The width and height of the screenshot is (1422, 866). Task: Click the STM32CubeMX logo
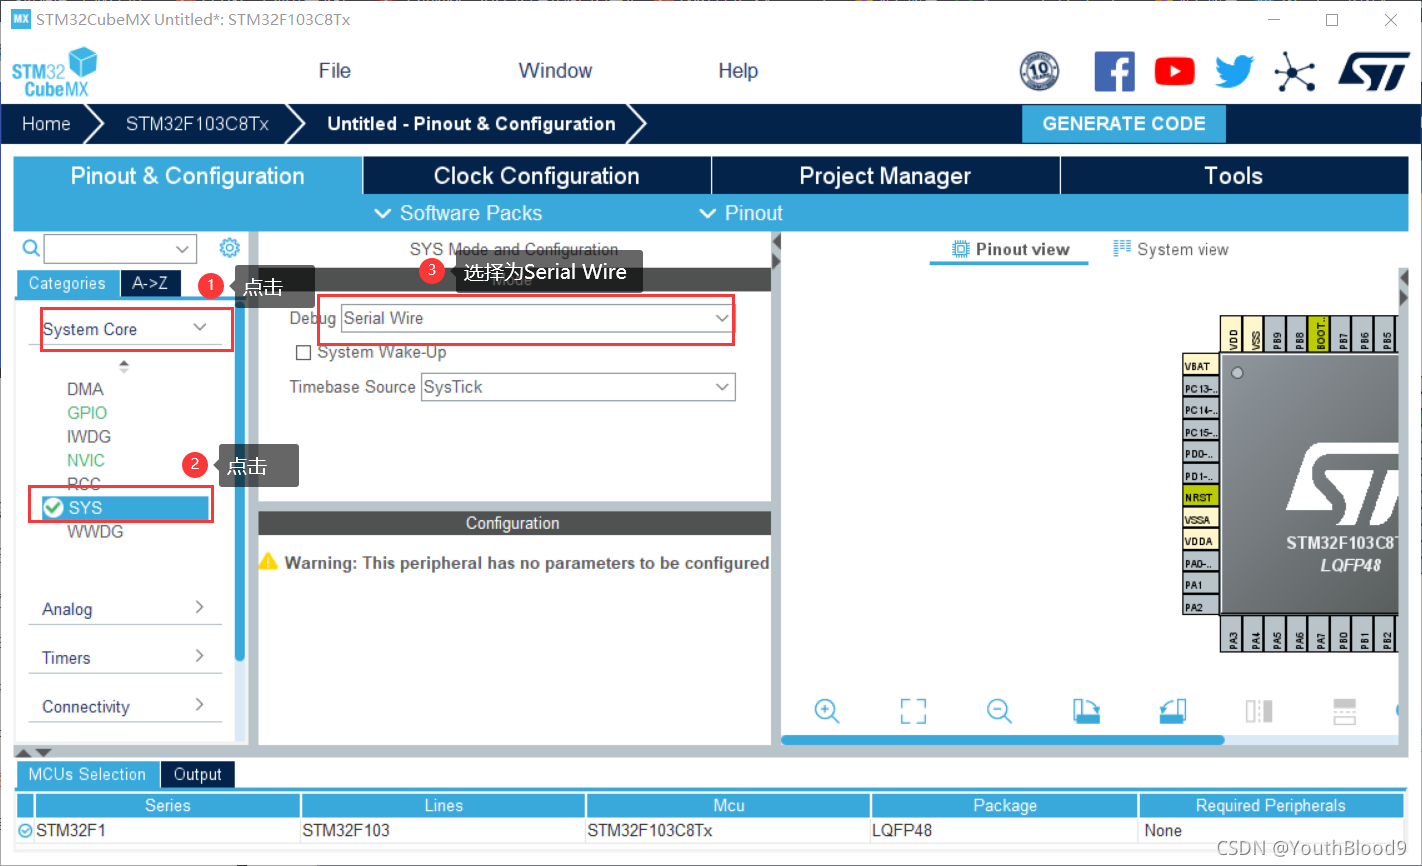[55, 72]
